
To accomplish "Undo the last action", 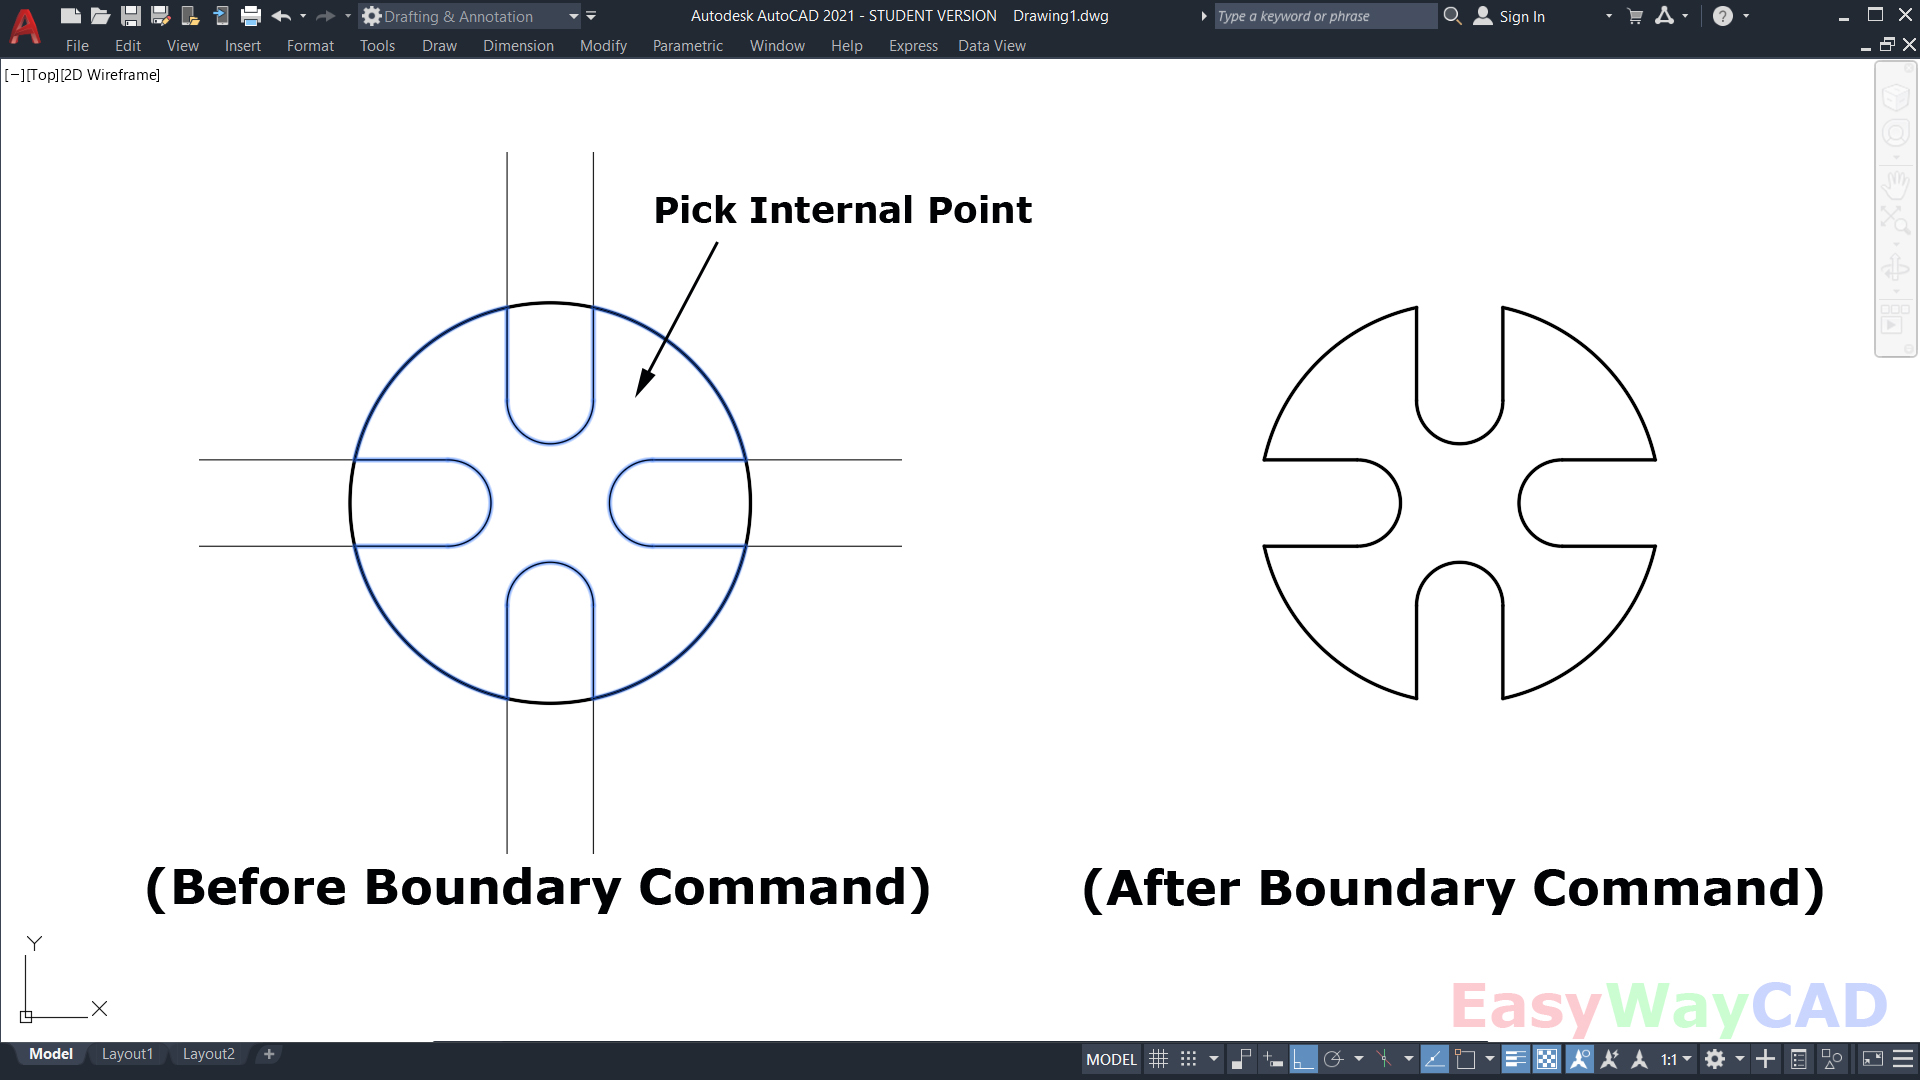I will tap(281, 16).
